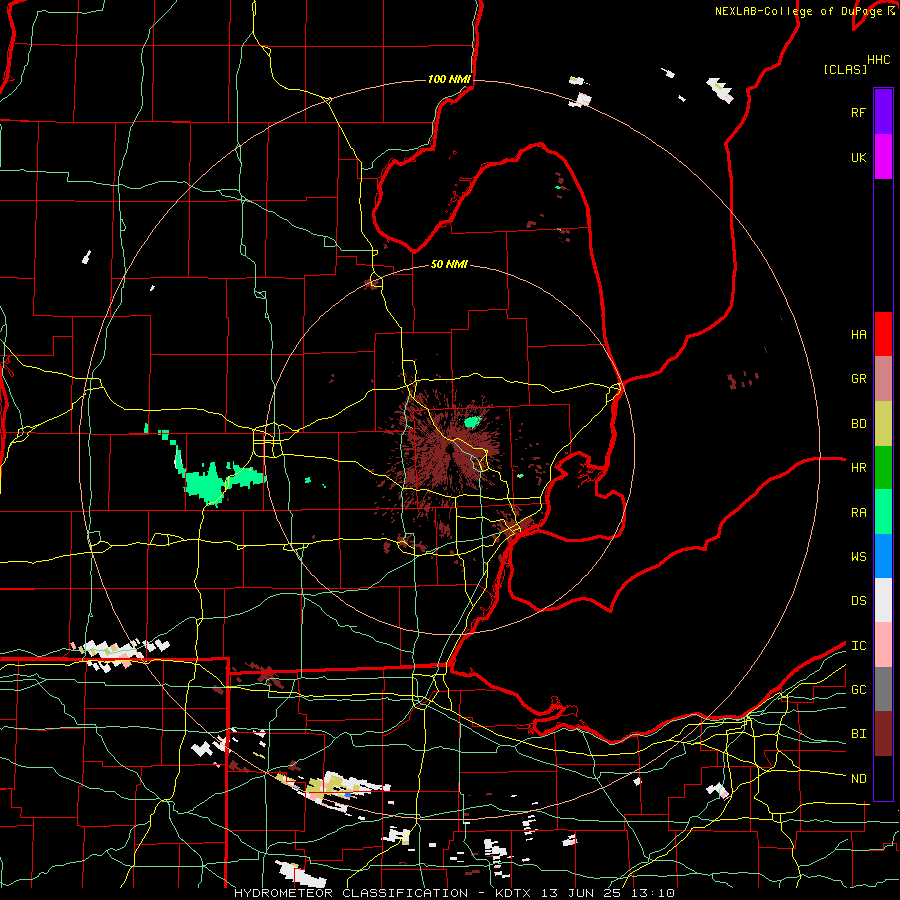Screen dimensions: 900x900
Task: Click the DS legend label
Action: click(x=859, y=600)
